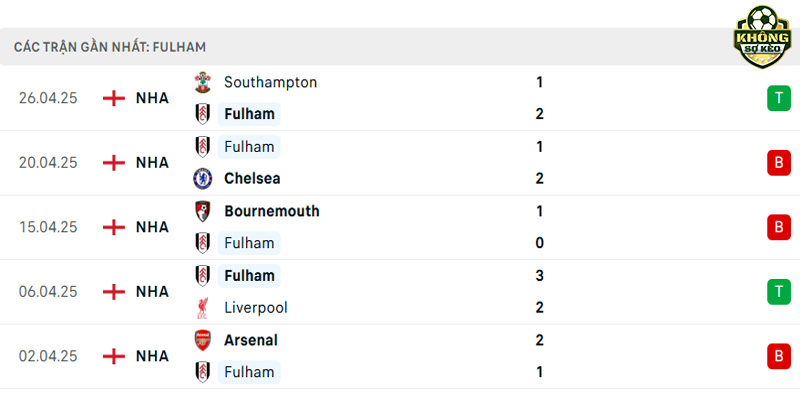The width and height of the screenshot is (800, 400).
Task: Click red B badge for Bournemouth match
Action: coord(779,227)
